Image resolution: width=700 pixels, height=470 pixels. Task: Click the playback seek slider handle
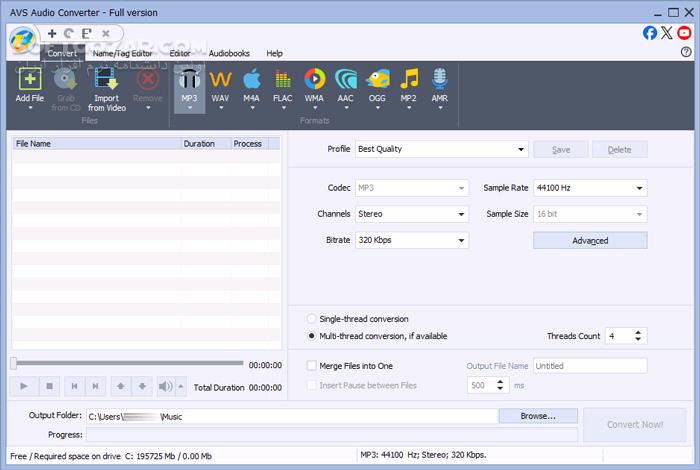tap(13, 363)
